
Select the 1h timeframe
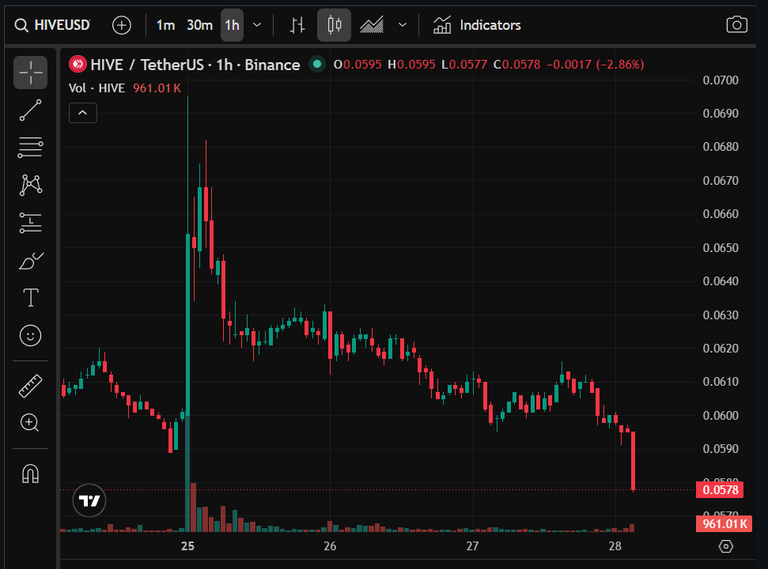pyautogui.click(x=232, y=25)
